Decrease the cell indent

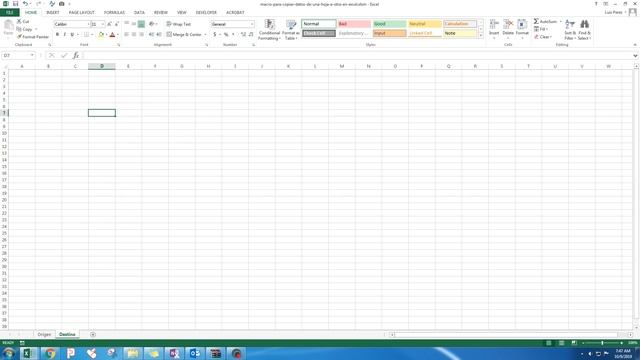(151, 35)
